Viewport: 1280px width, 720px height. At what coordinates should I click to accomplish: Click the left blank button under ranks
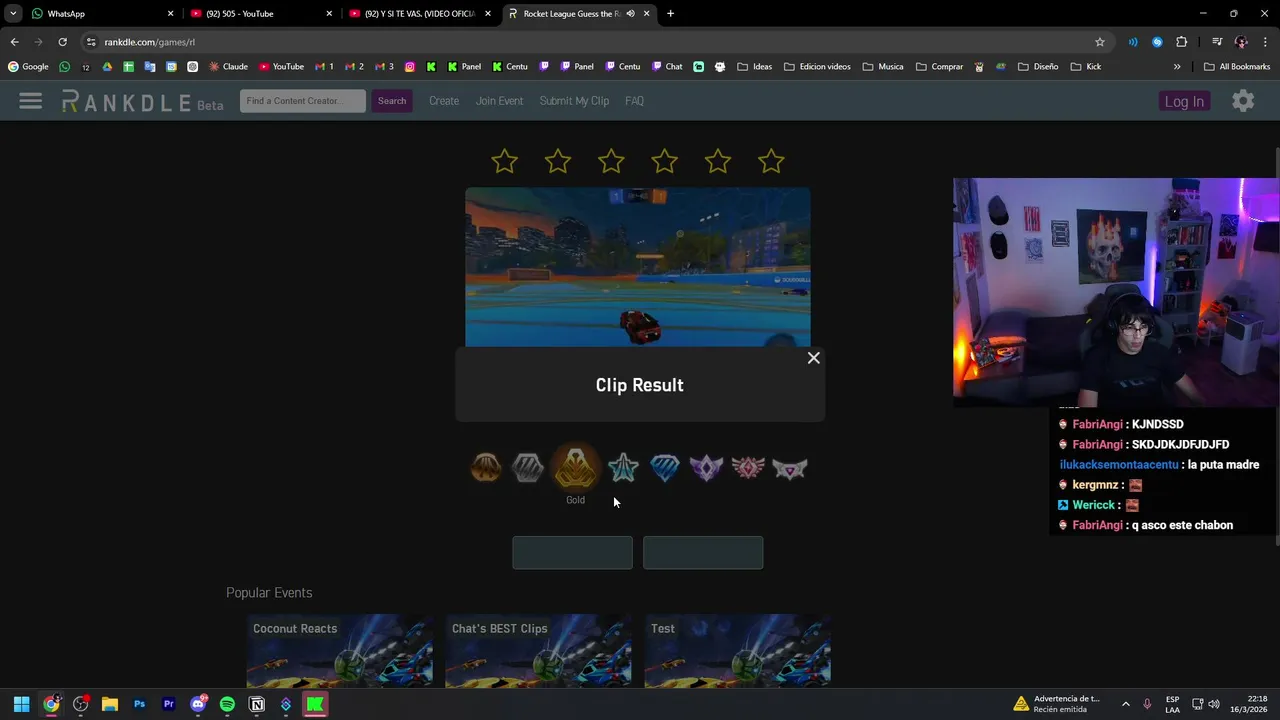click(572, 553)
